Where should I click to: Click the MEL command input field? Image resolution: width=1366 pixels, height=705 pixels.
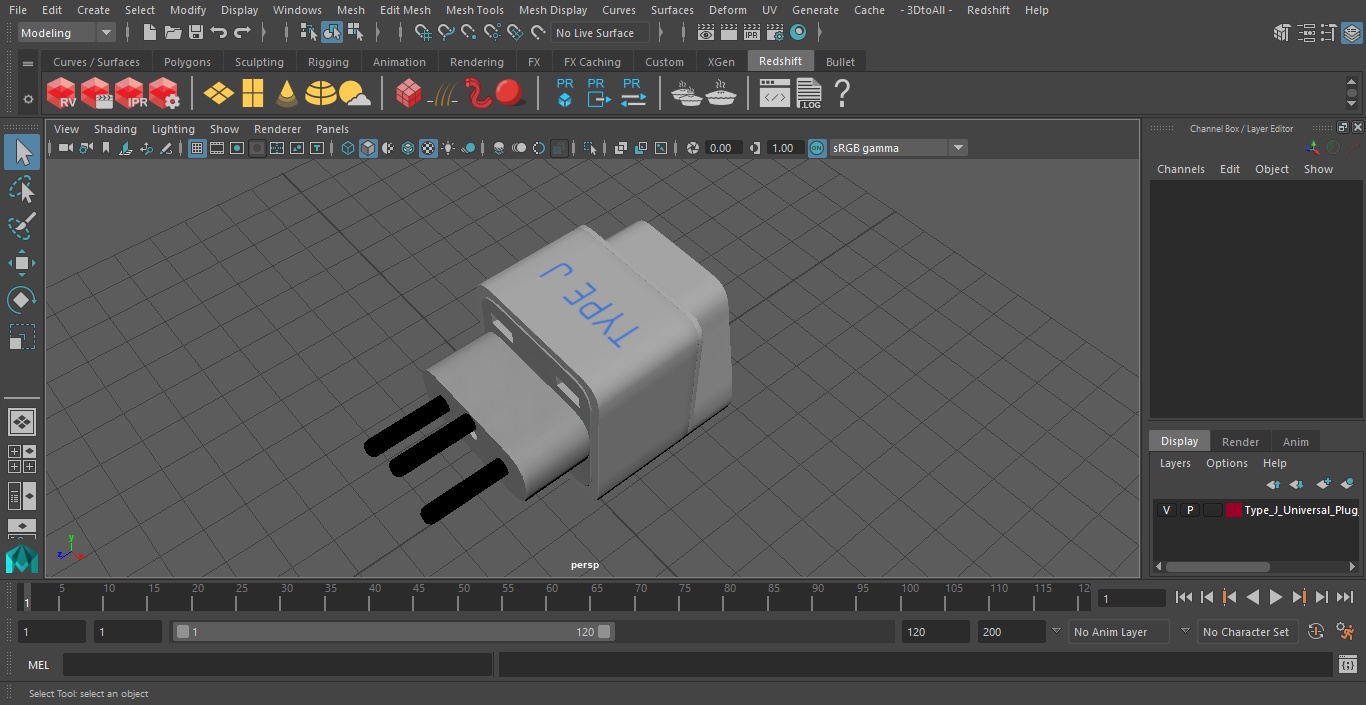point(277,665)
